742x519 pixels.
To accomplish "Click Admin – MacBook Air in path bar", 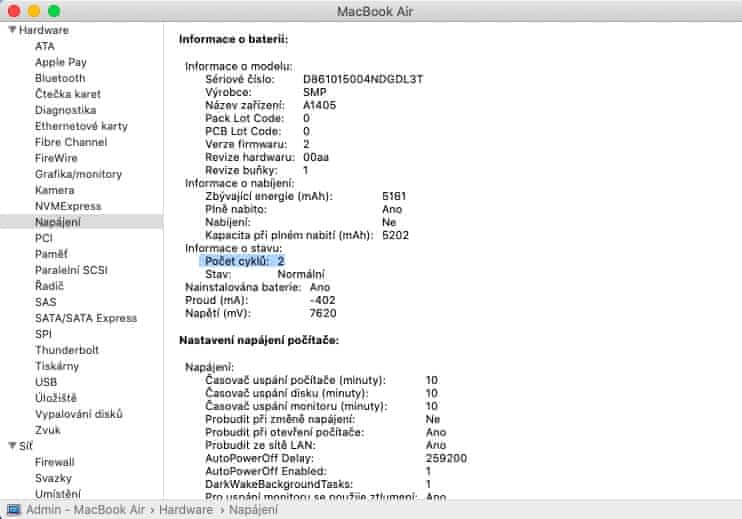I will (x=85, y=510).
